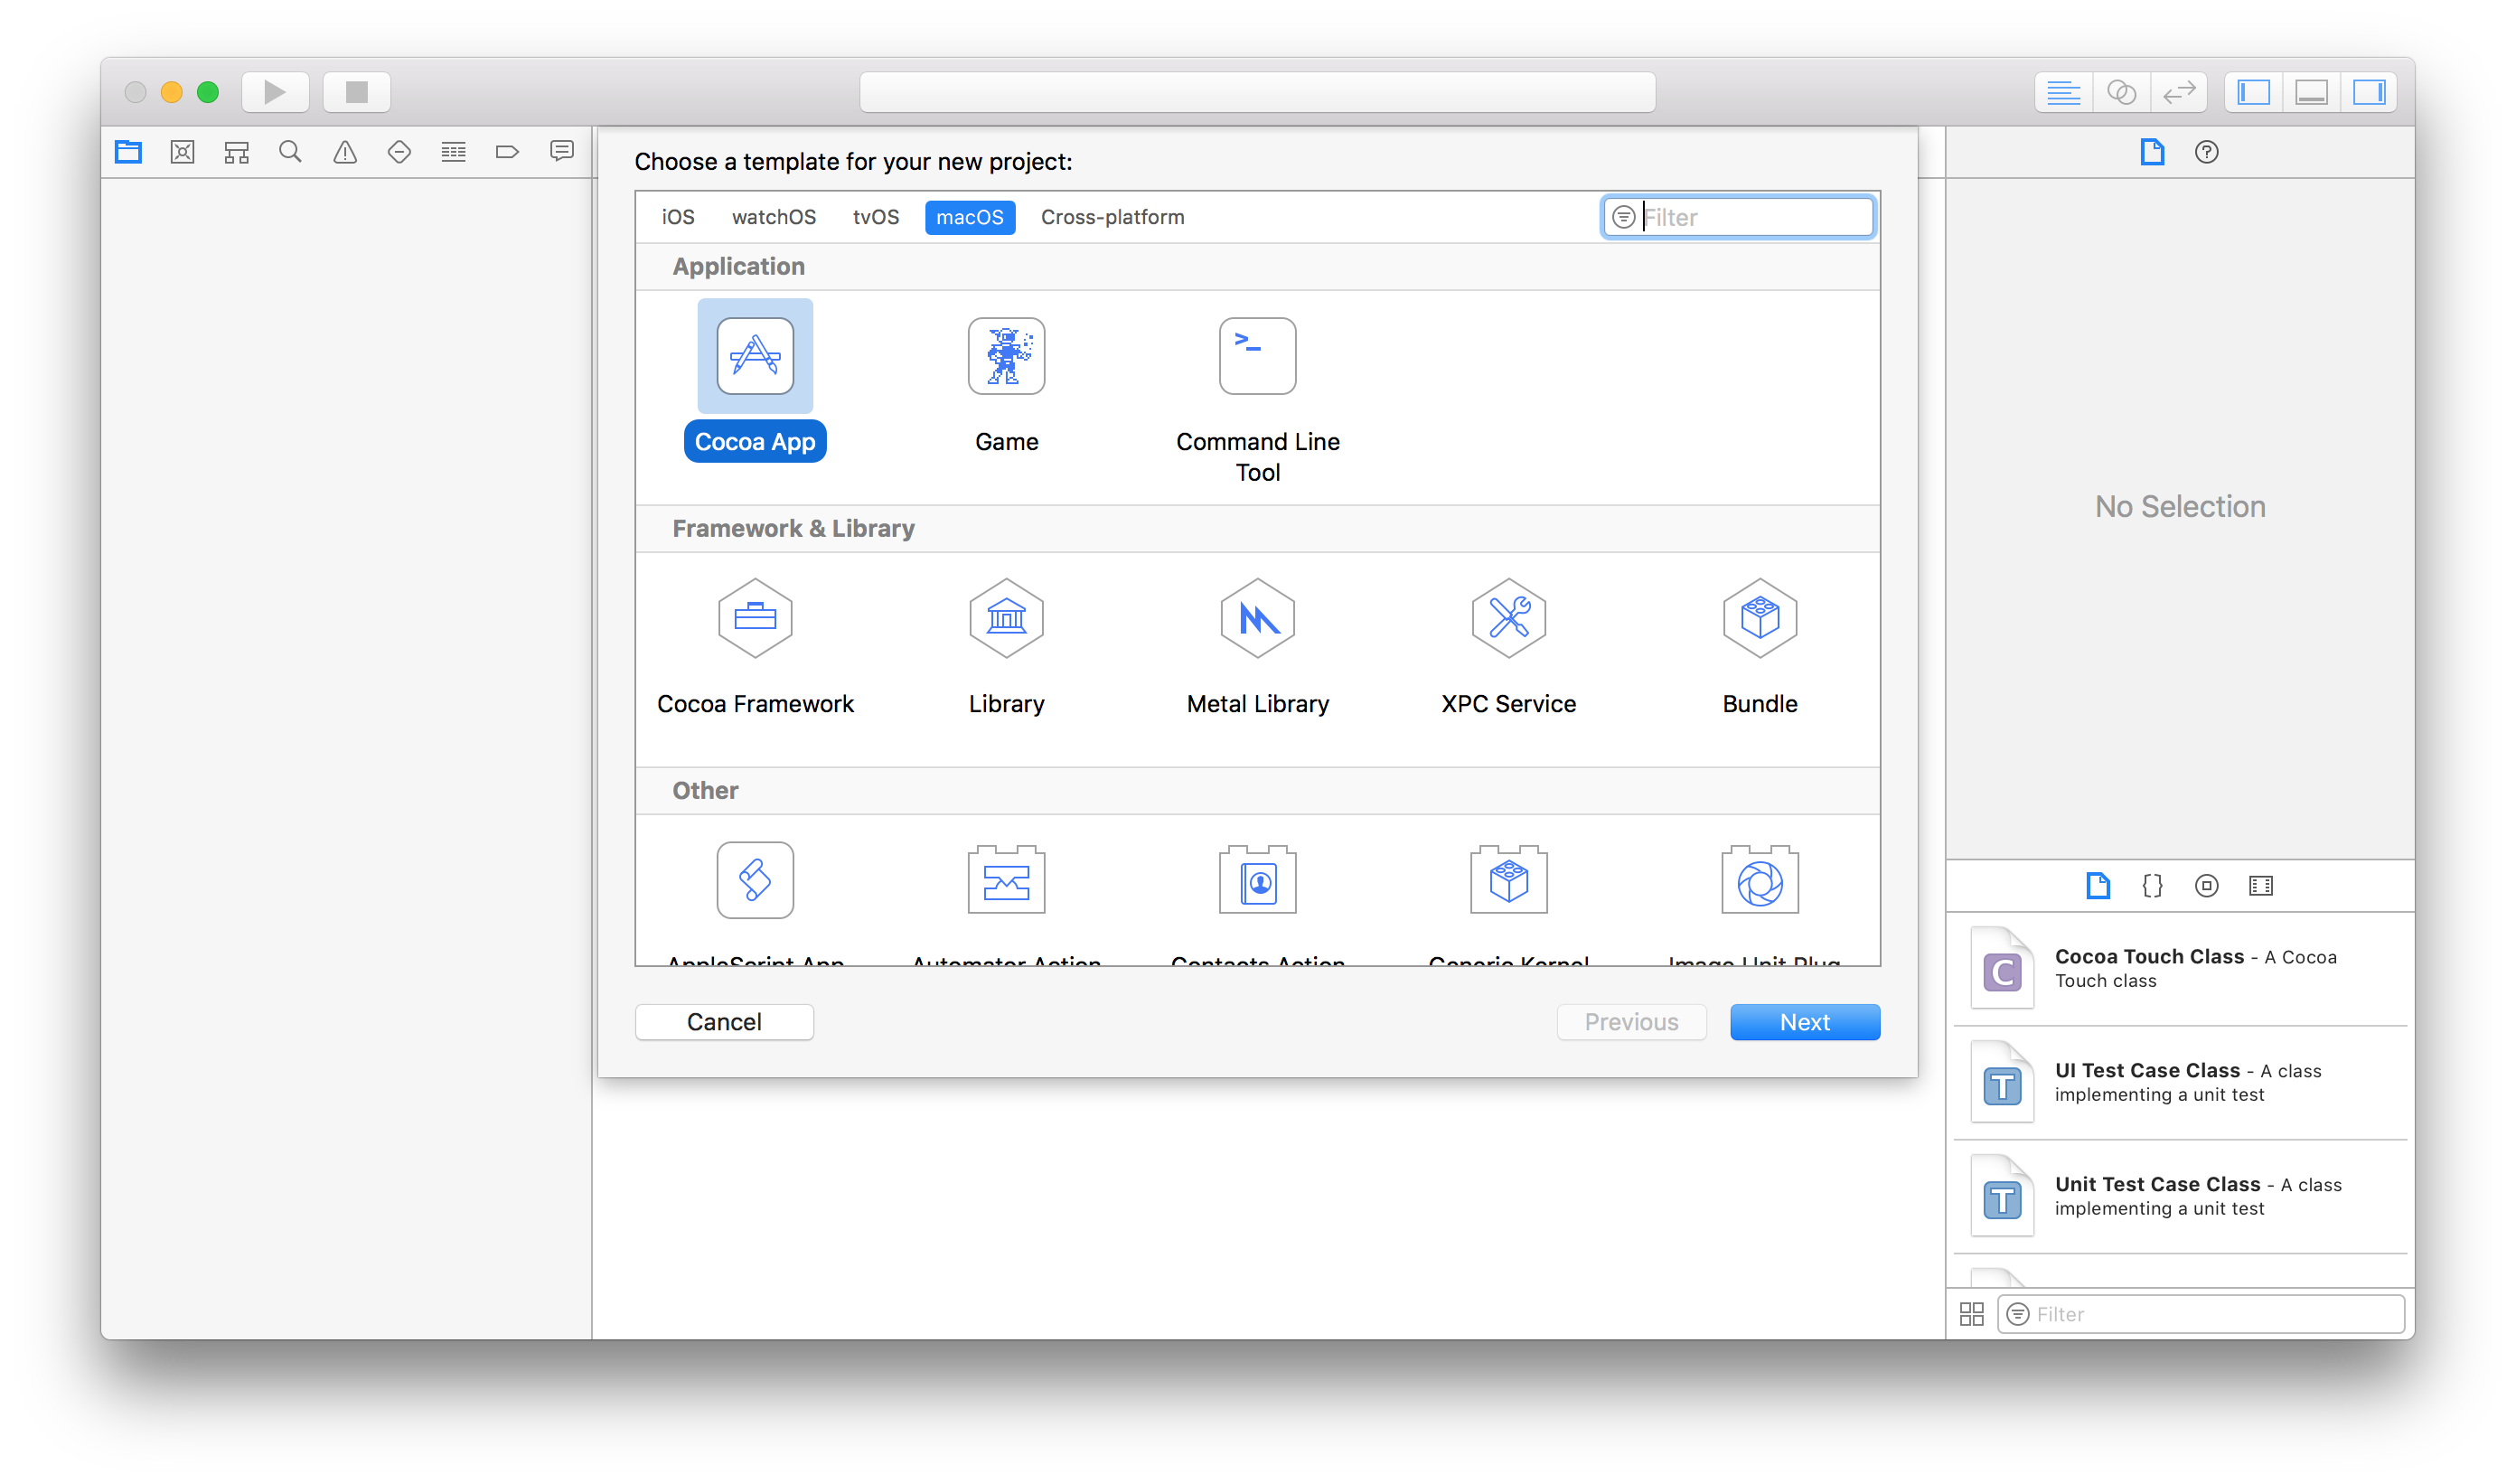This screenshot has height=1484, width=2516.
Task: Open the Project navigator folder icon
Action: pos(129,152)
